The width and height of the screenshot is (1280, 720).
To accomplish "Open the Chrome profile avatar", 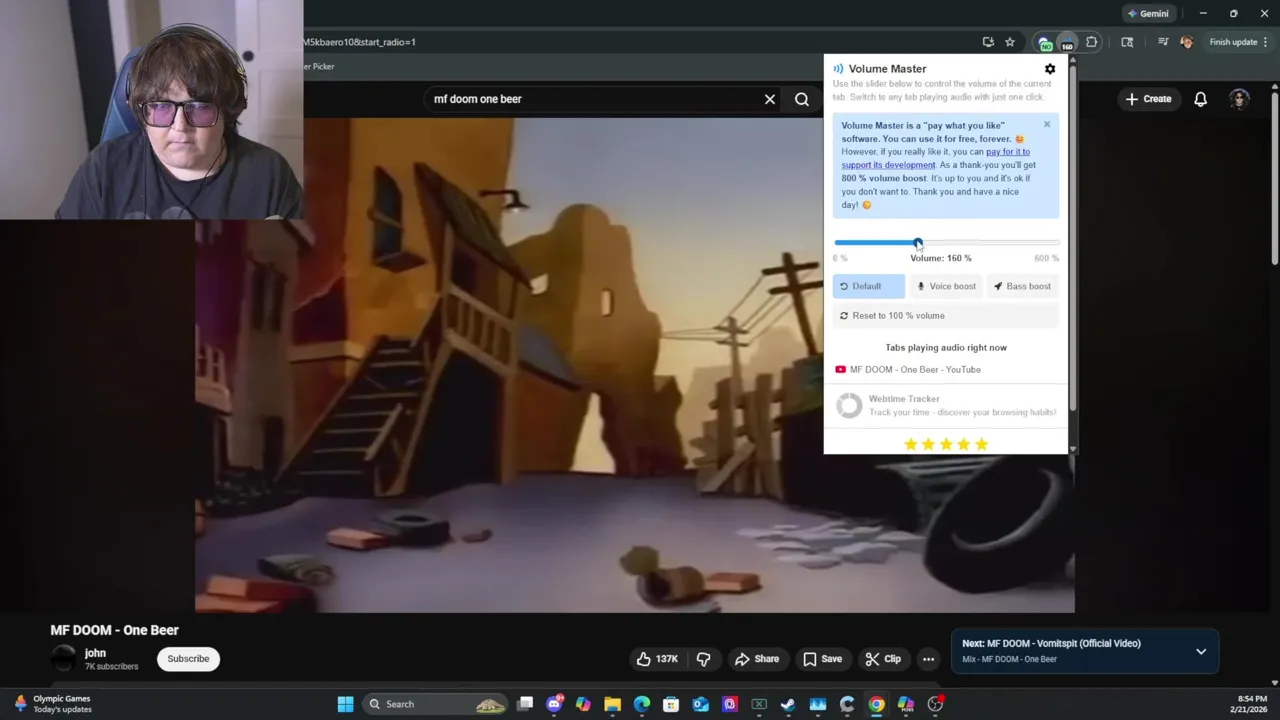I will pyautogui.click(x=1186, y=42).
